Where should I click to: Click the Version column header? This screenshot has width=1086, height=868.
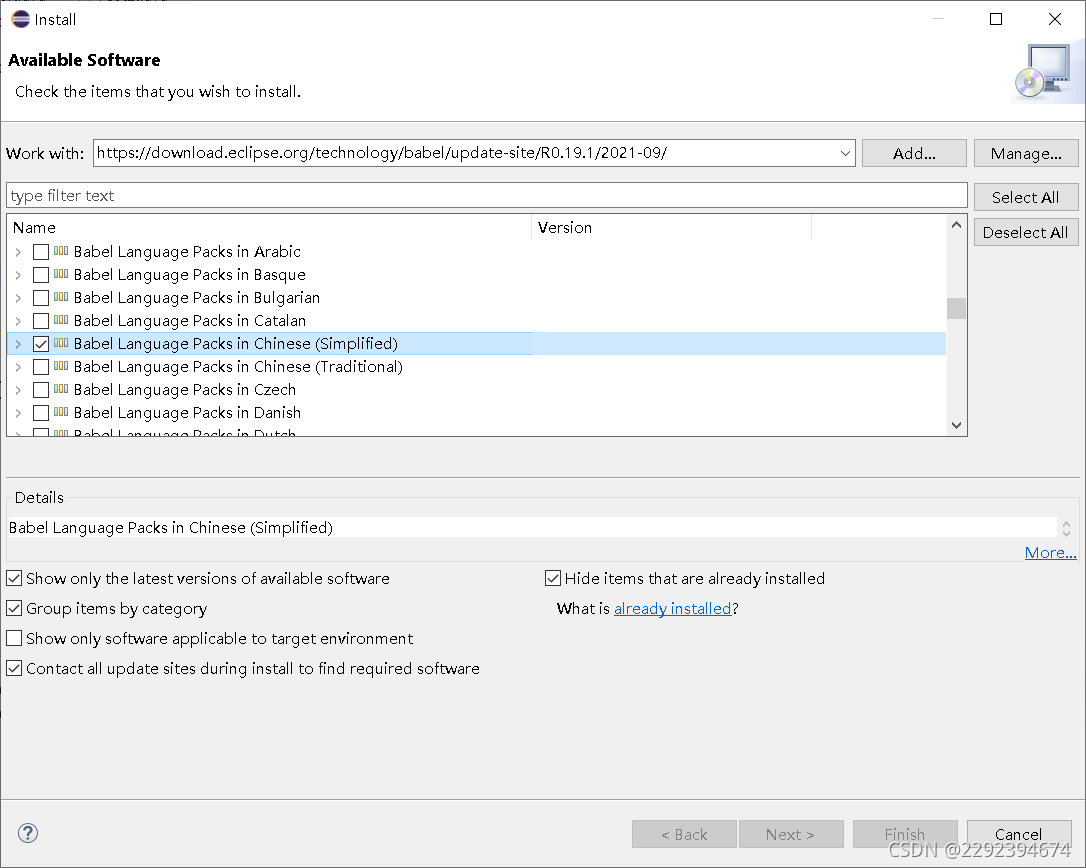click(671, 227)
